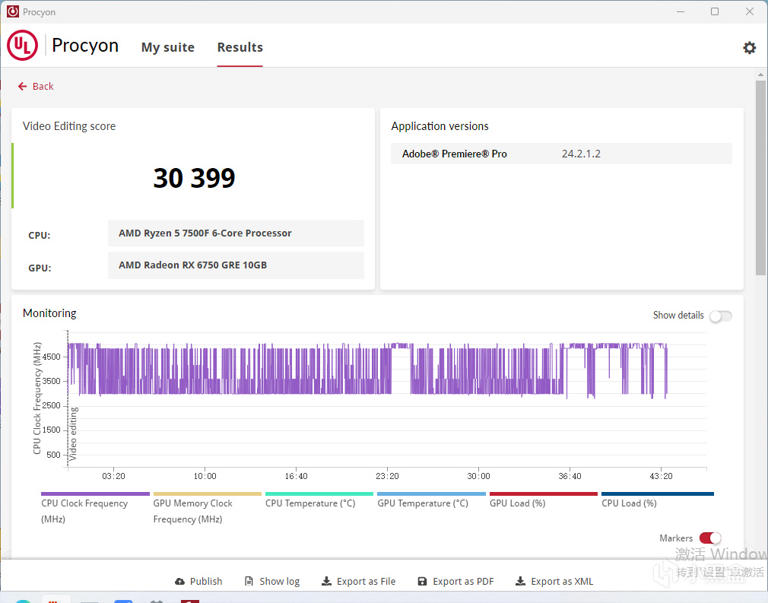Viewport: 768px width, 603px height.
Task: Toggle CPU Temperature legend series
Action: click(319, 501)
